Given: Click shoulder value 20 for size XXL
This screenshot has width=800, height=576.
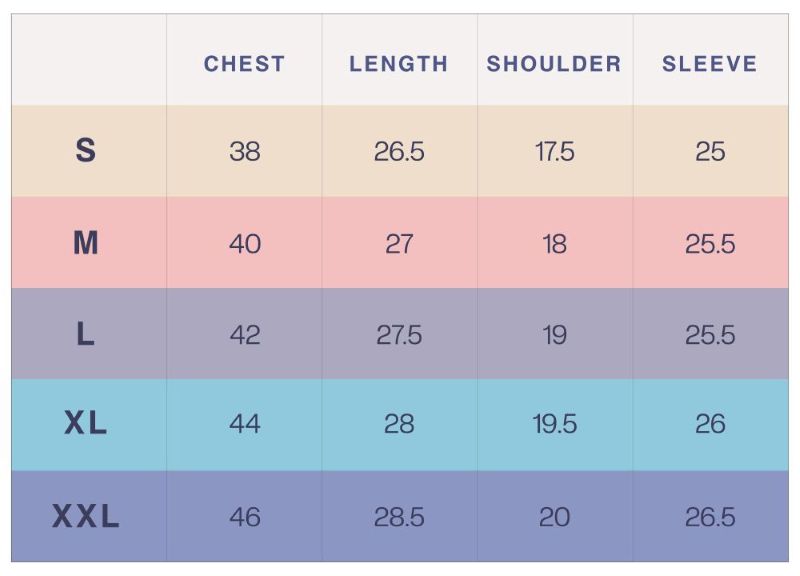Looking at the screenshot, I should [554, 517].
